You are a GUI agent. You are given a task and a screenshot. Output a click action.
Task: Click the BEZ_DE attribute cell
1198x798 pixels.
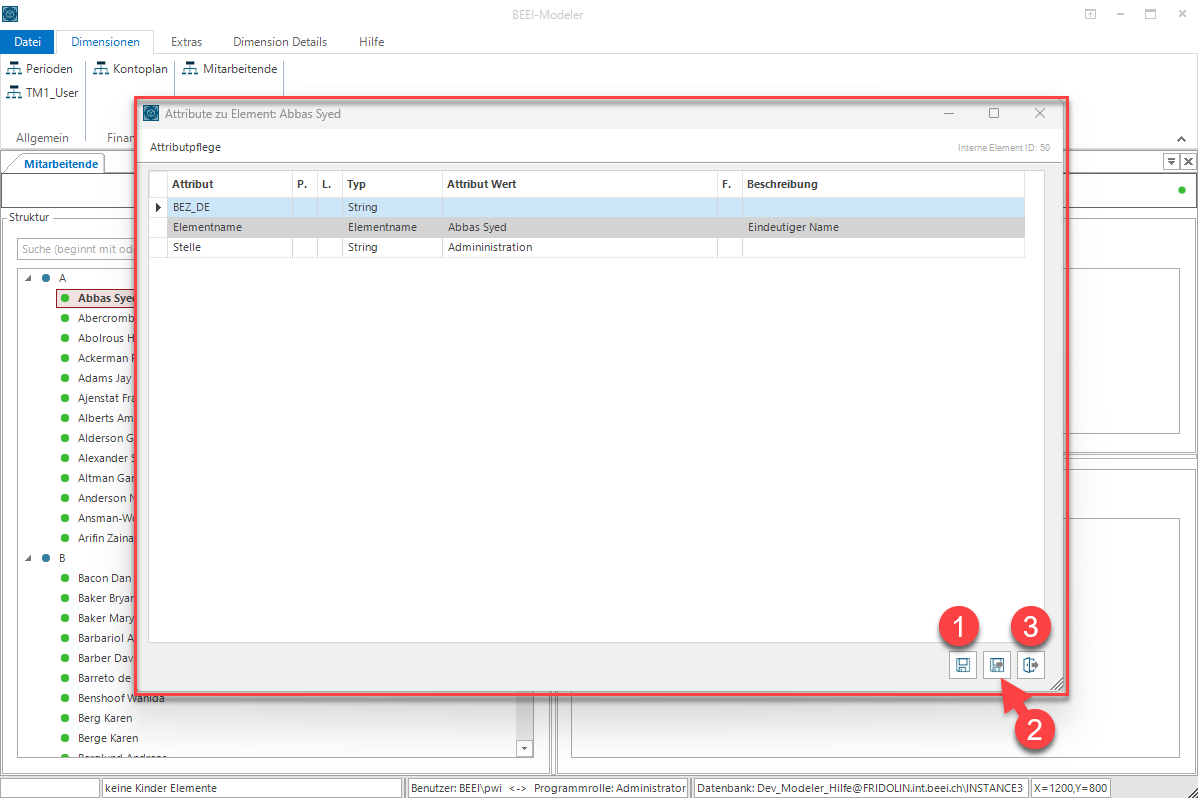230,207
